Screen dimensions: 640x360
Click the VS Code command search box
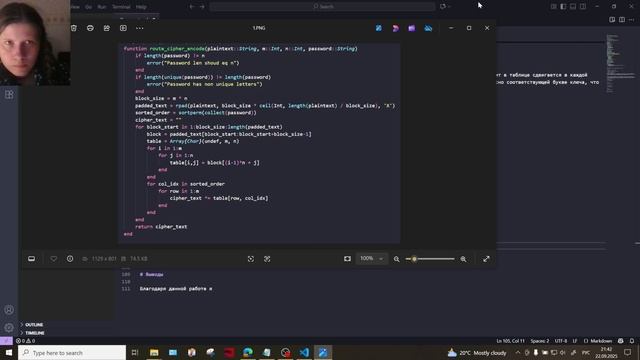tap(322, 7)
